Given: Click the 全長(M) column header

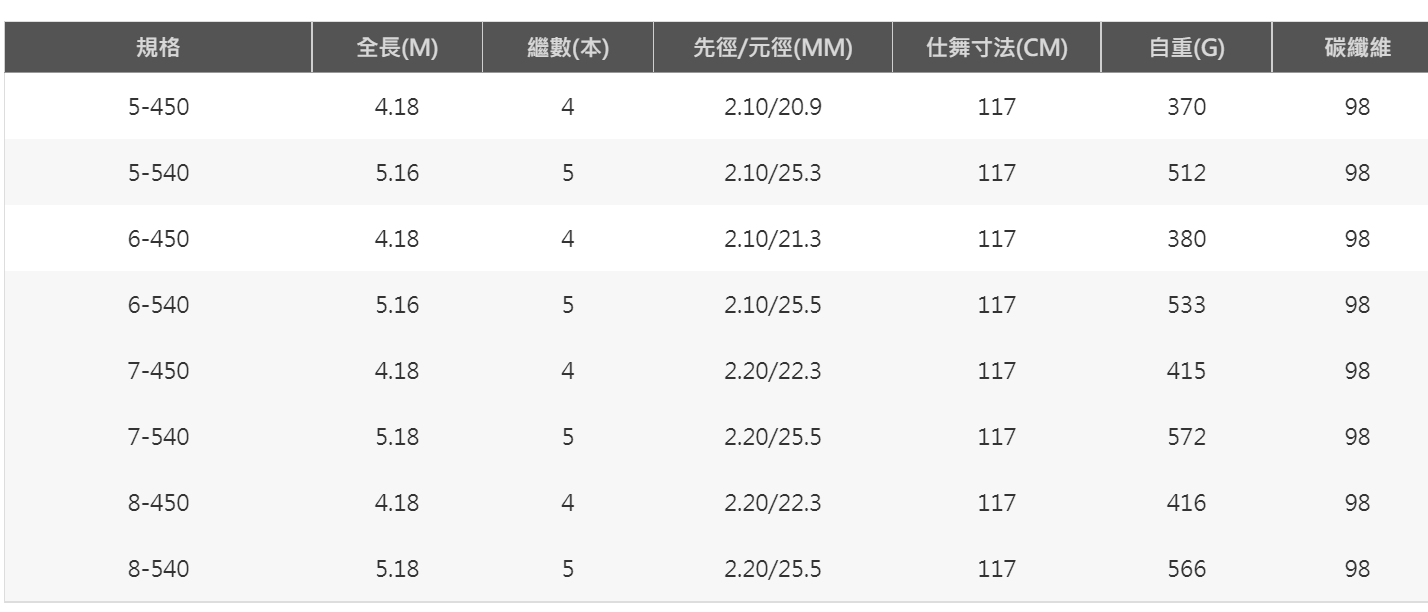Looking at the screenshot, I should (397, 48).
